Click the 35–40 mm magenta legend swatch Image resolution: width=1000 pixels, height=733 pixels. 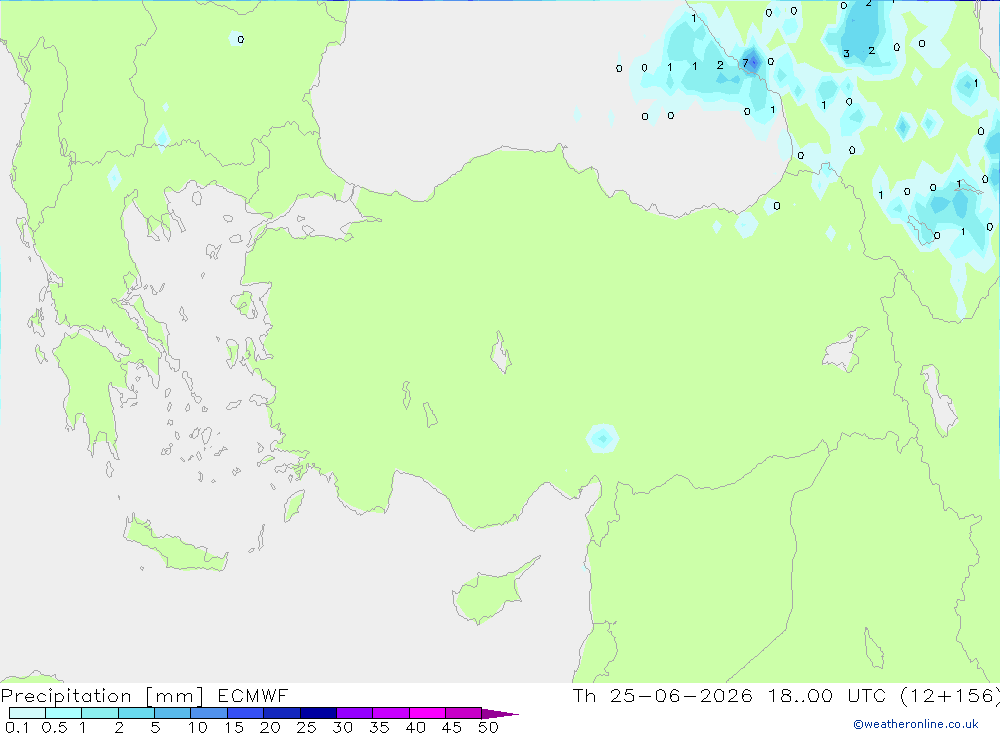[391, 713]
